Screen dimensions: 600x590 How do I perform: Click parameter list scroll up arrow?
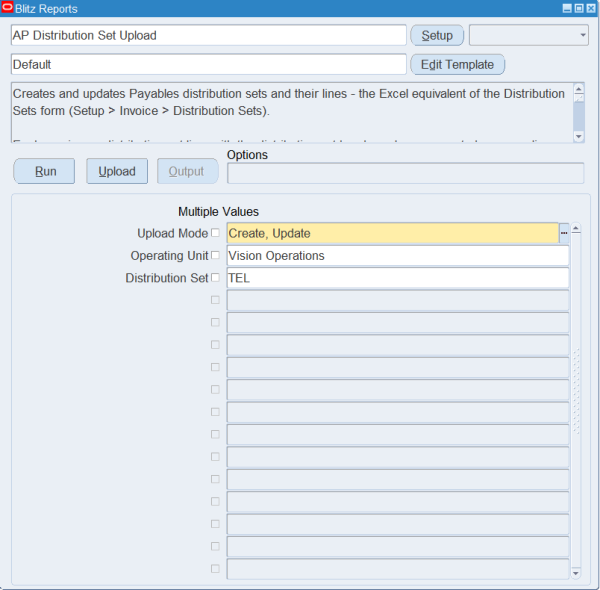point(576,228)
